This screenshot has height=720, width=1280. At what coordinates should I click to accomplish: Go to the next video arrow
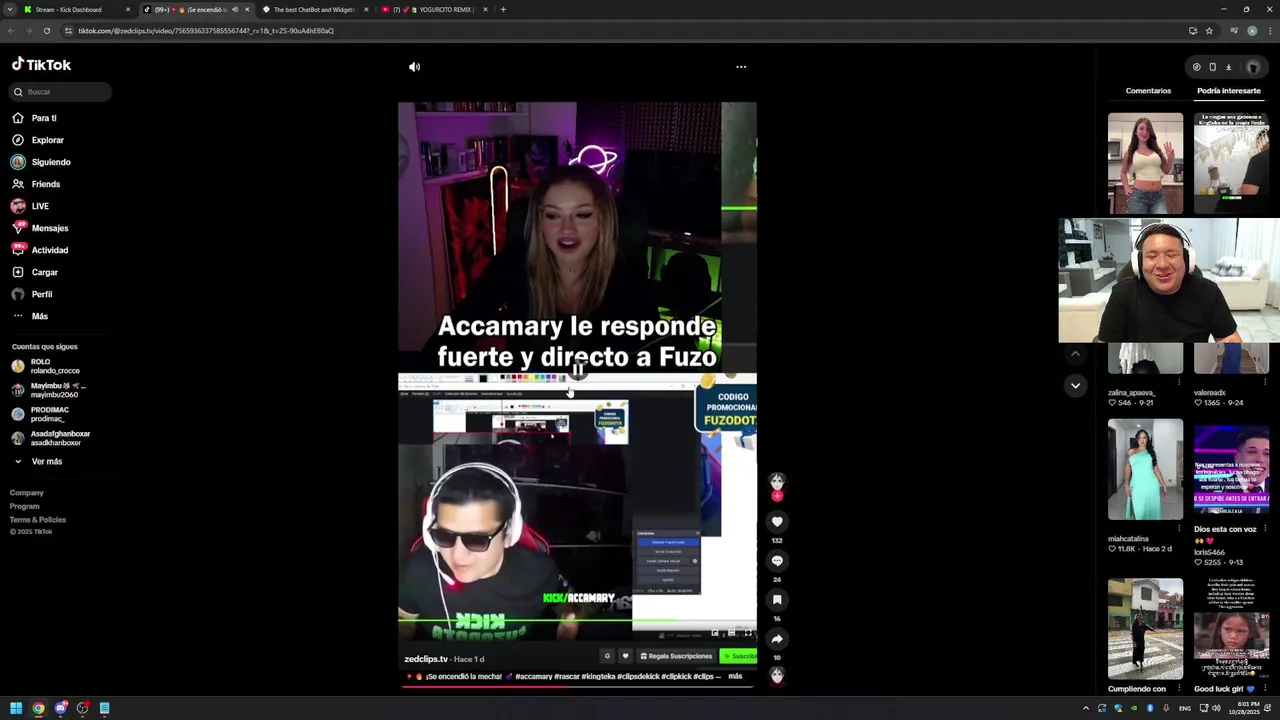pyautogui.click(x=1075, y=385)
